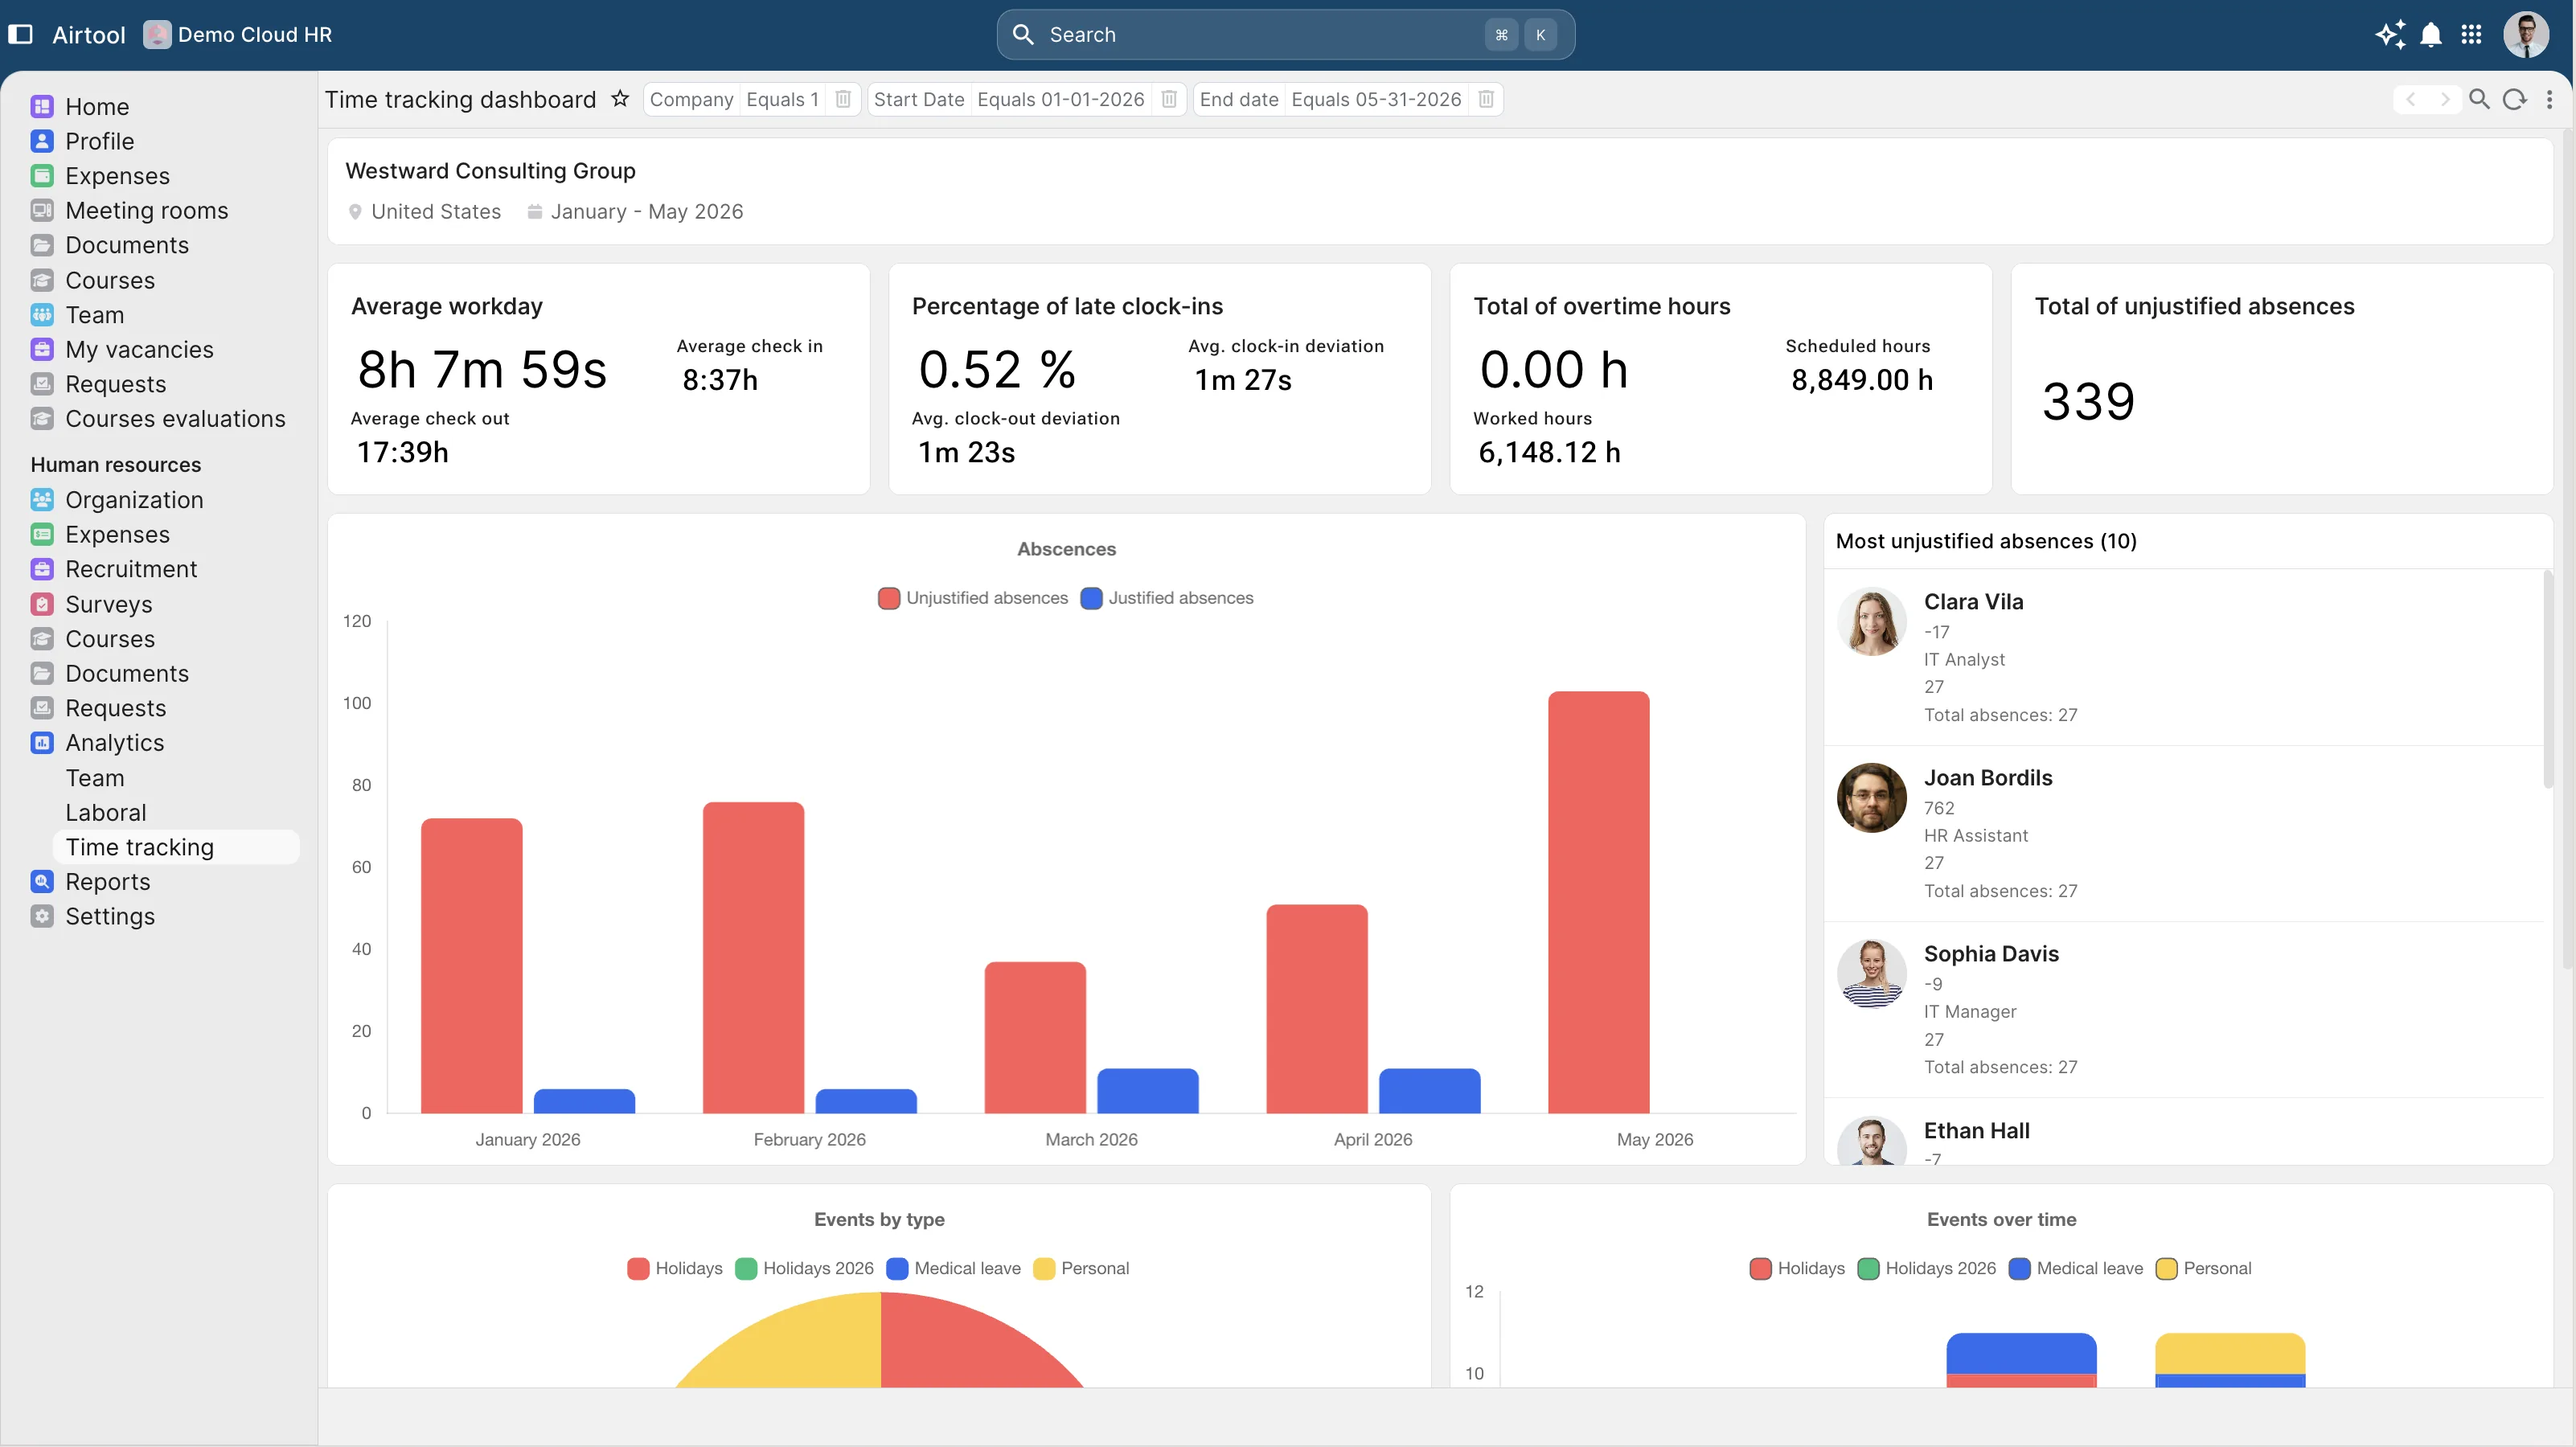This screenshot has height=1447, width=2576.
Task: Click the Courses icon under Human resources
Action: (x=42, y=638)
